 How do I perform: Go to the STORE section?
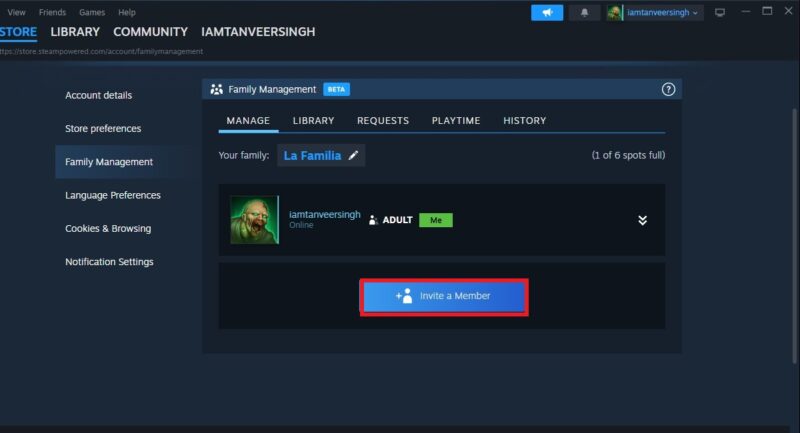click(18, 32)
